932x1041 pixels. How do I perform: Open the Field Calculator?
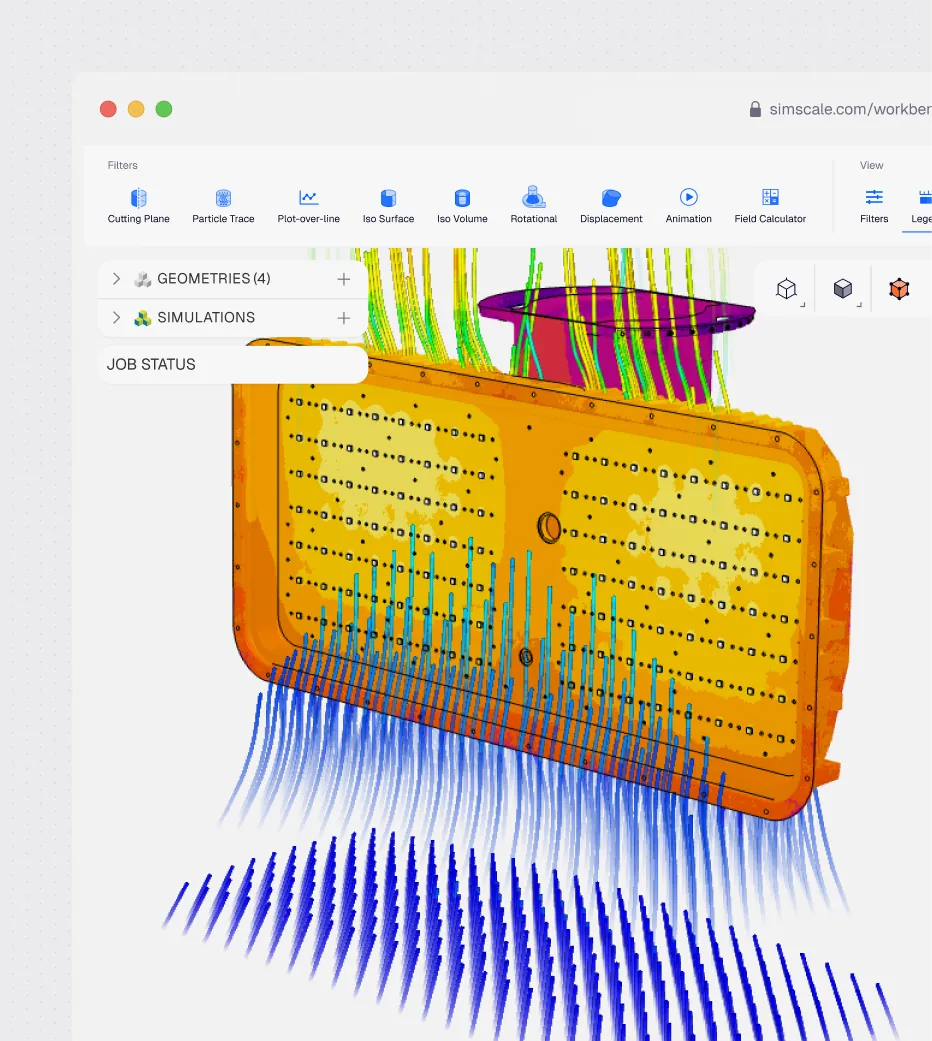pos(770,206)
